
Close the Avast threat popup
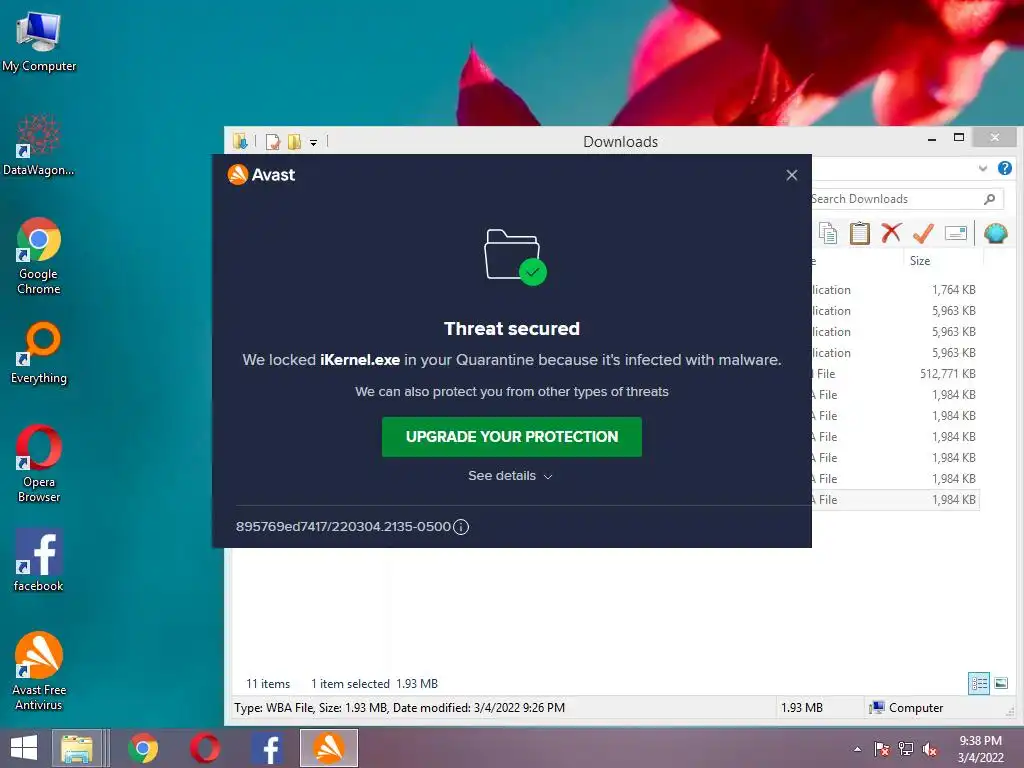pyautogui.click(x=792, y=175)
